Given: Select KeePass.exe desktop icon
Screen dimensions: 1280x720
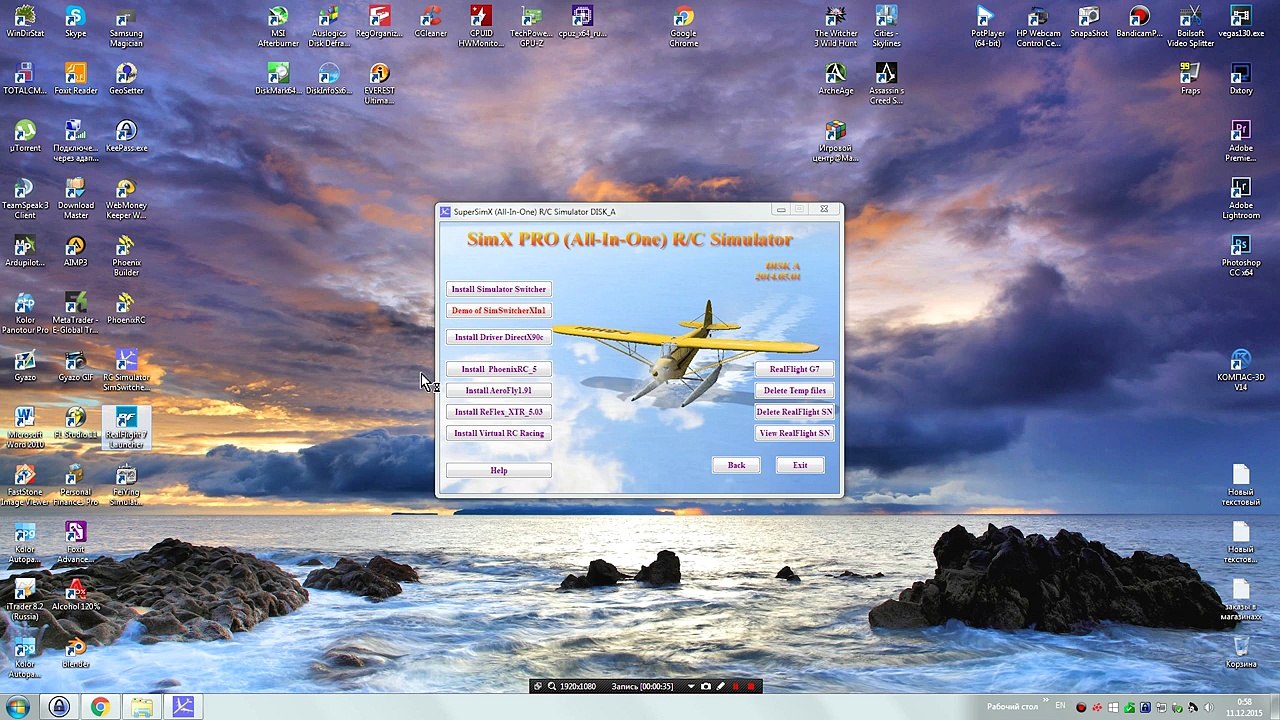Looking at the screenshot, I should [126, 137].
